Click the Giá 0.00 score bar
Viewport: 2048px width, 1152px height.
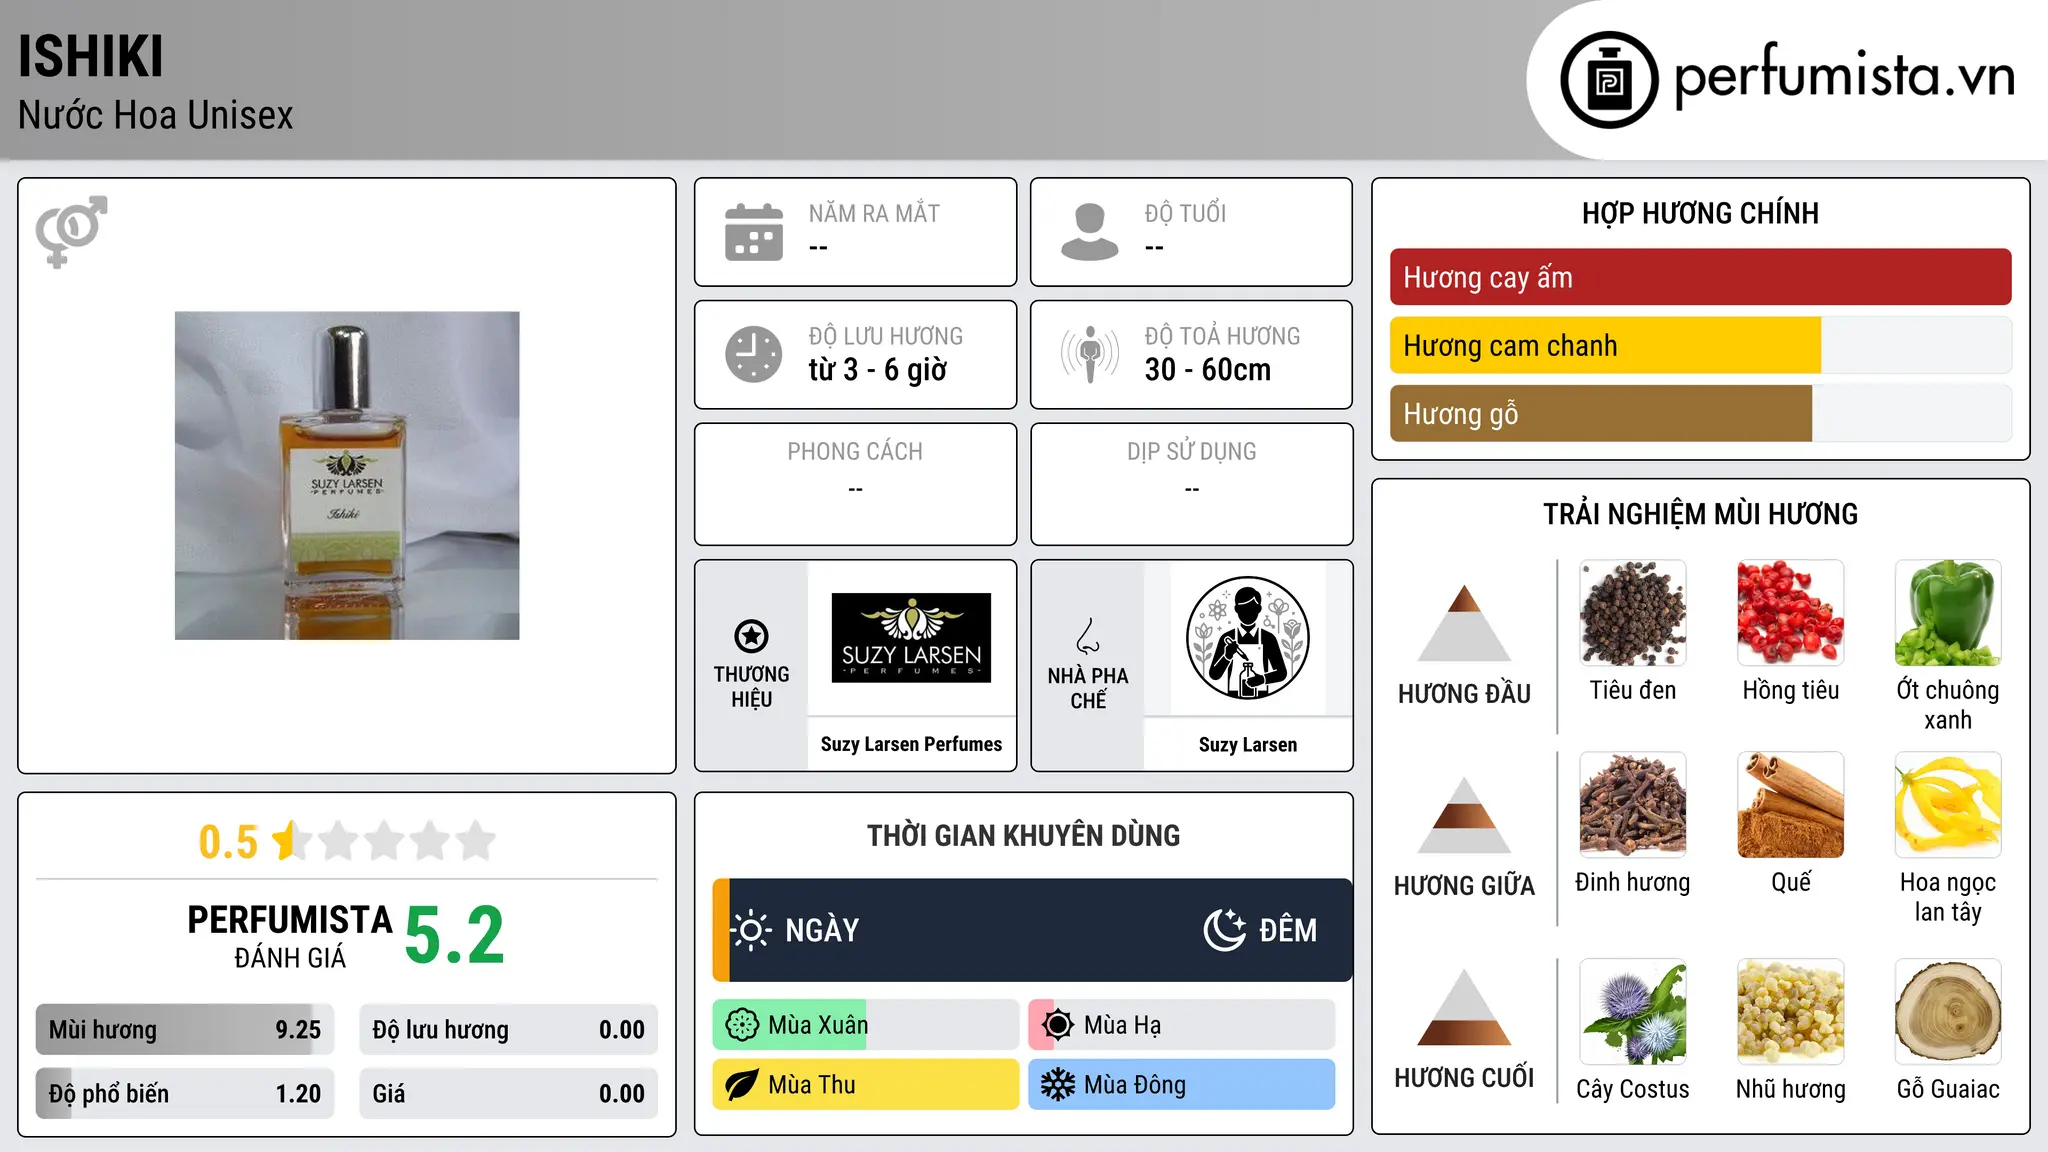509,1094
